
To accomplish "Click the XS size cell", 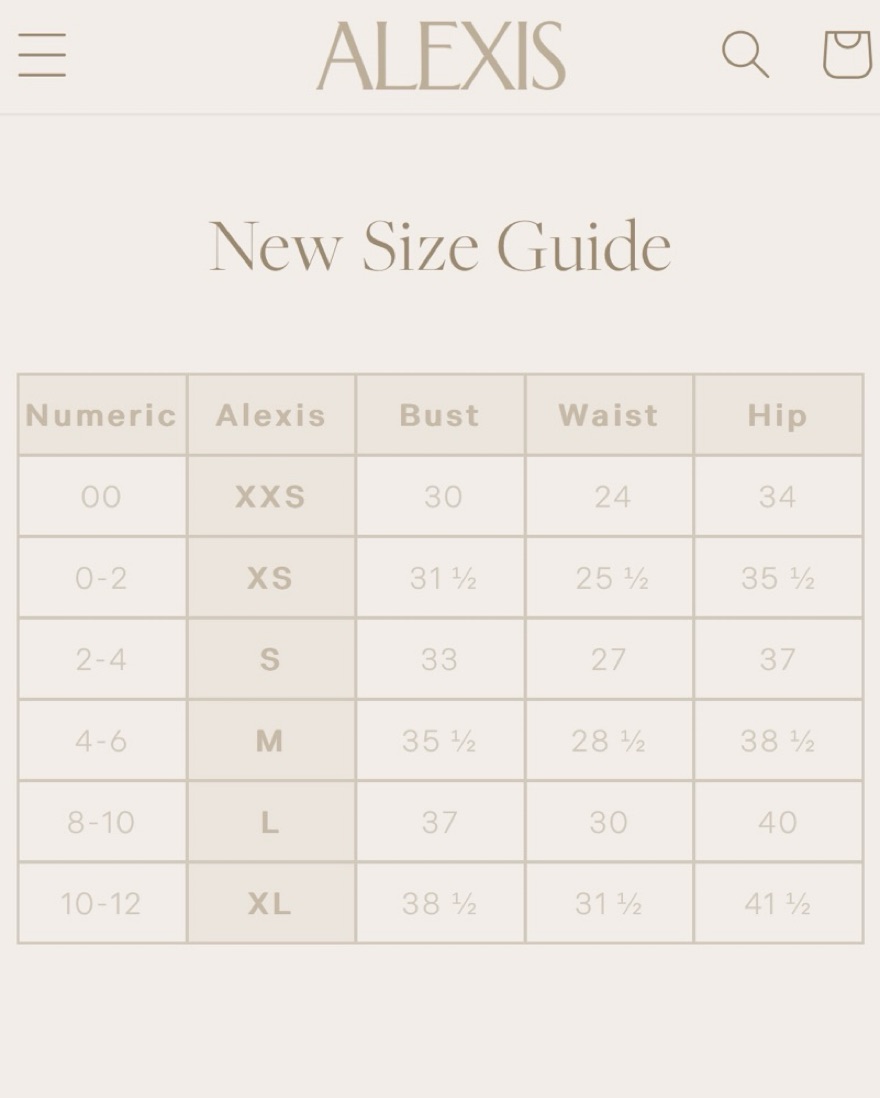I will [271, 578].
